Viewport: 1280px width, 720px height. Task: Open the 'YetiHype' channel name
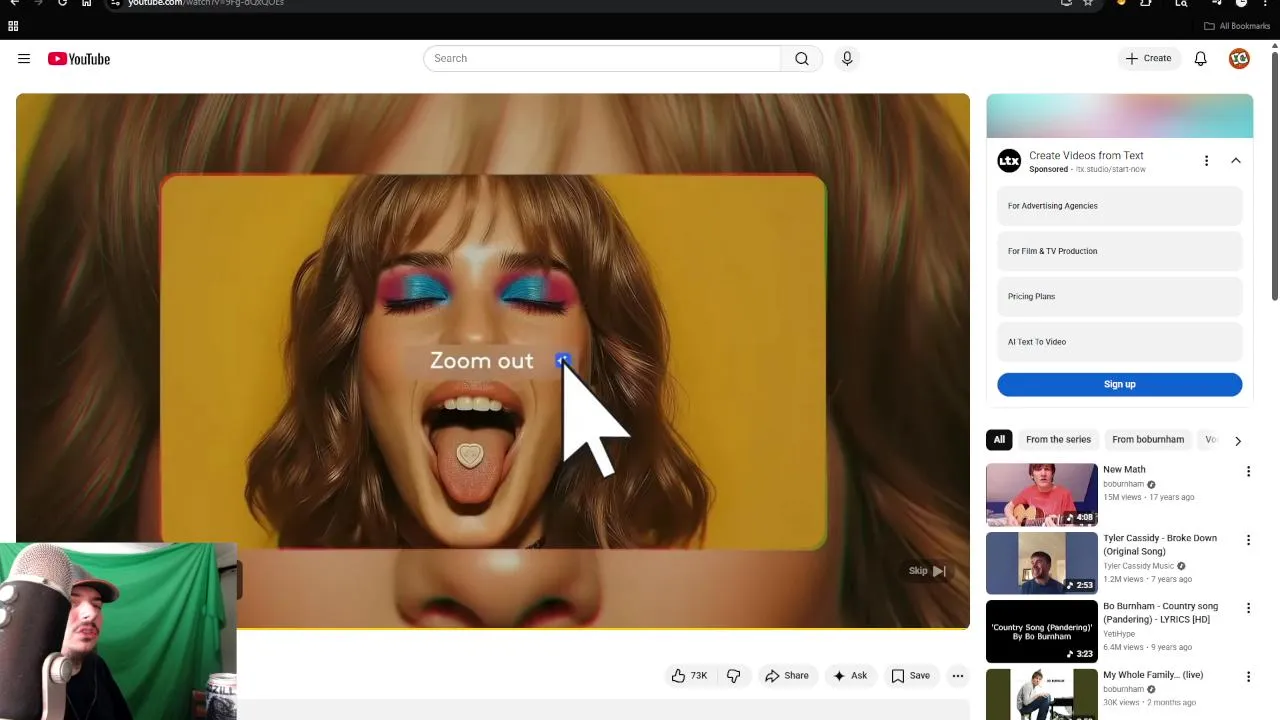tap(1119, 634)
